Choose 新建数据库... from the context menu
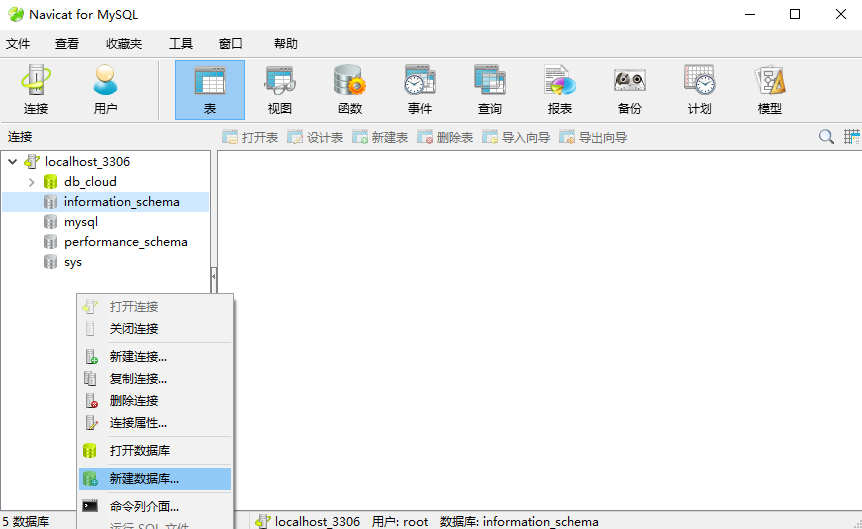 (155, 478)
